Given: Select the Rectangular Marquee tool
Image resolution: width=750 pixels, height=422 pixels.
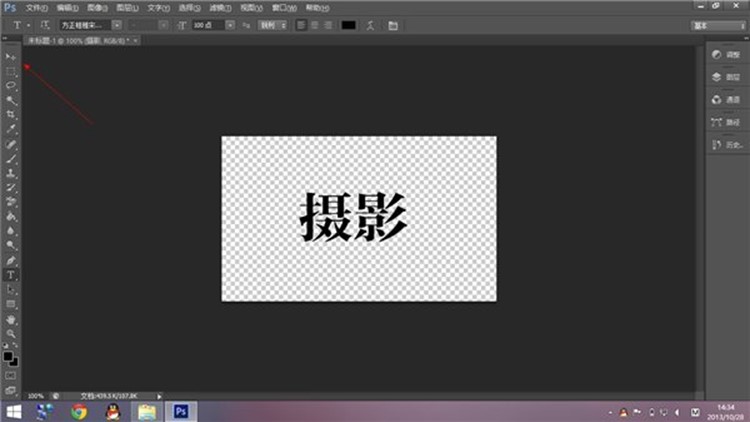Looking at the screenshot, I should point(11,72).
